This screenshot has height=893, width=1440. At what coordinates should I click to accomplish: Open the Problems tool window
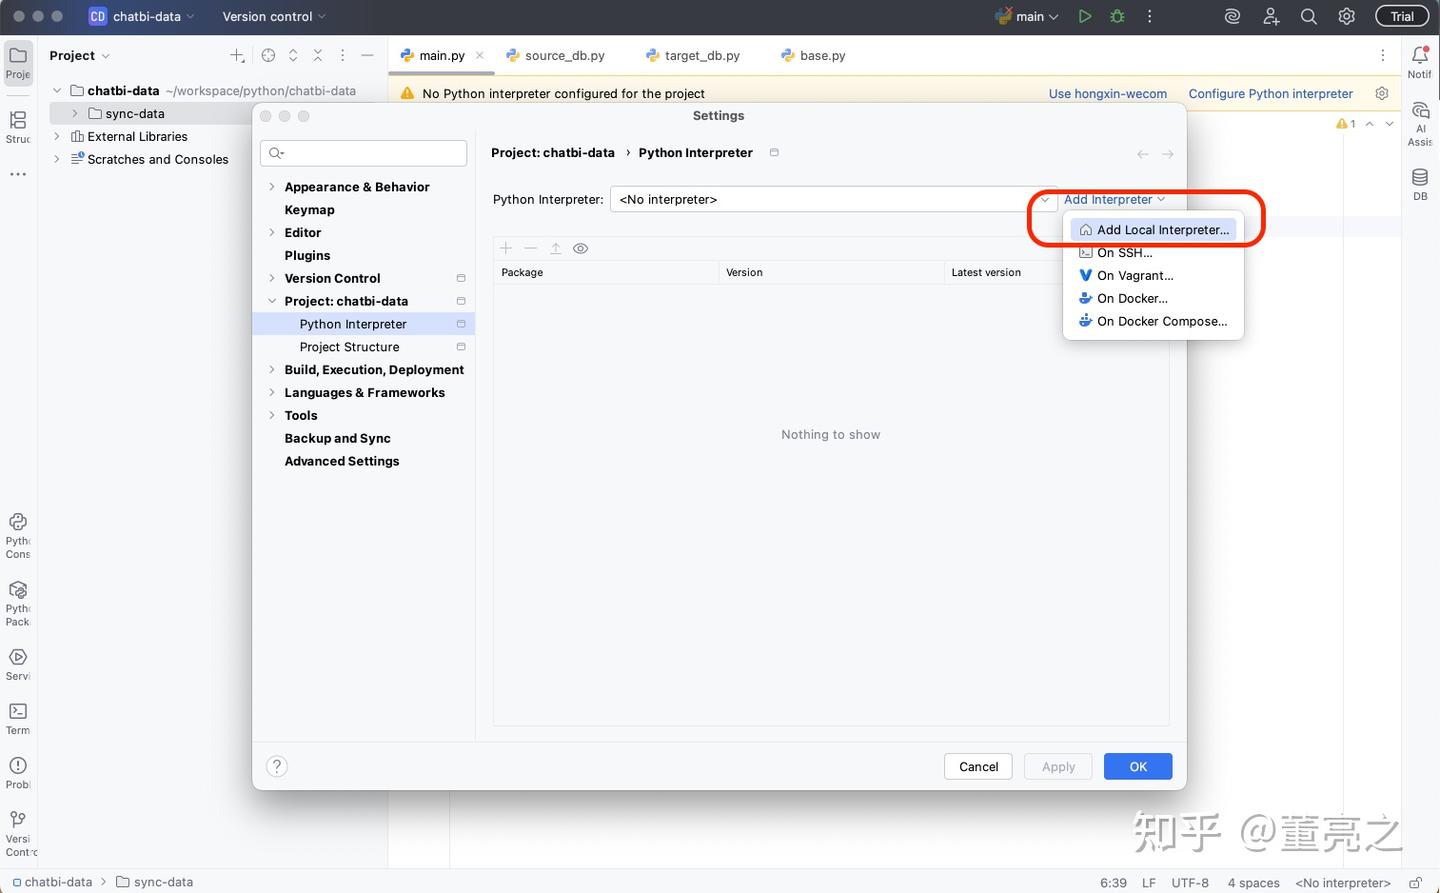[18, 772]
